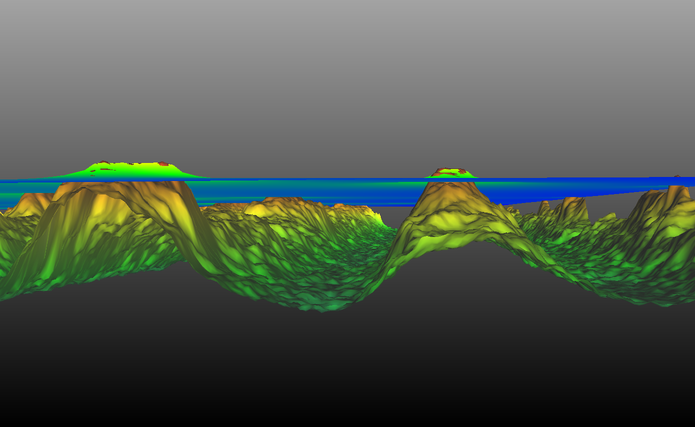
Task: Click the red spots atop the small right cap
Action: 450,170
